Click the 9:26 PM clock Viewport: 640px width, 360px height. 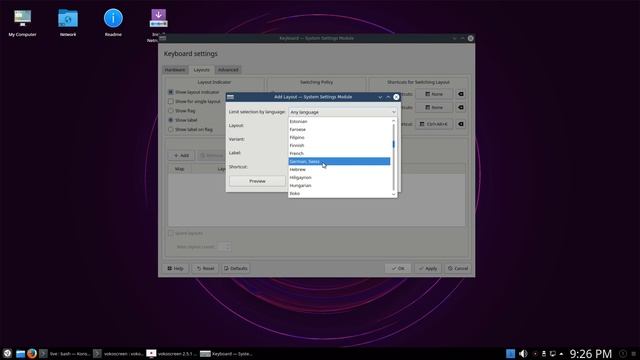[591, 353]
